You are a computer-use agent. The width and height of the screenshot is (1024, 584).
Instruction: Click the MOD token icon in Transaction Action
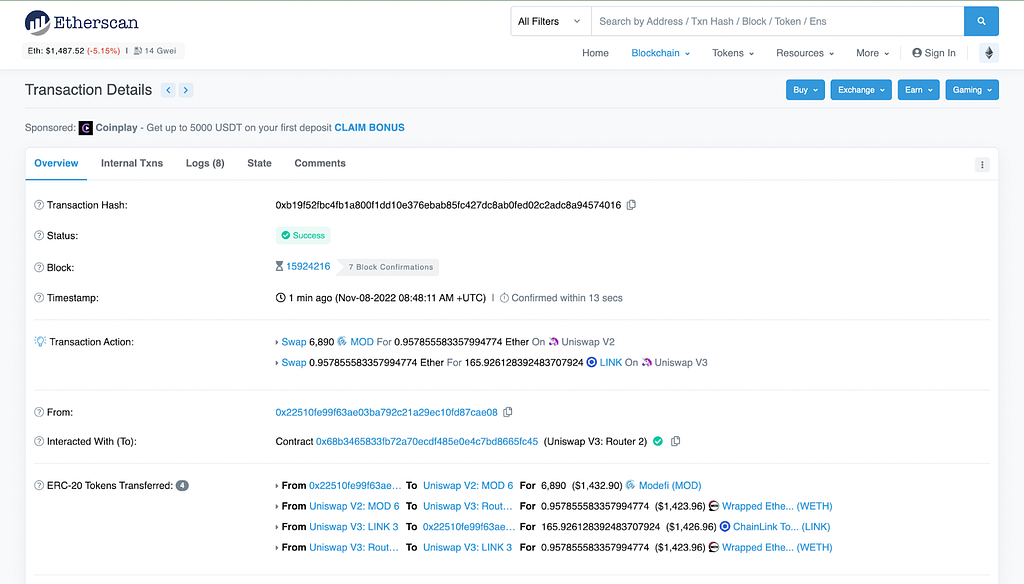click(x=342, y=342)
